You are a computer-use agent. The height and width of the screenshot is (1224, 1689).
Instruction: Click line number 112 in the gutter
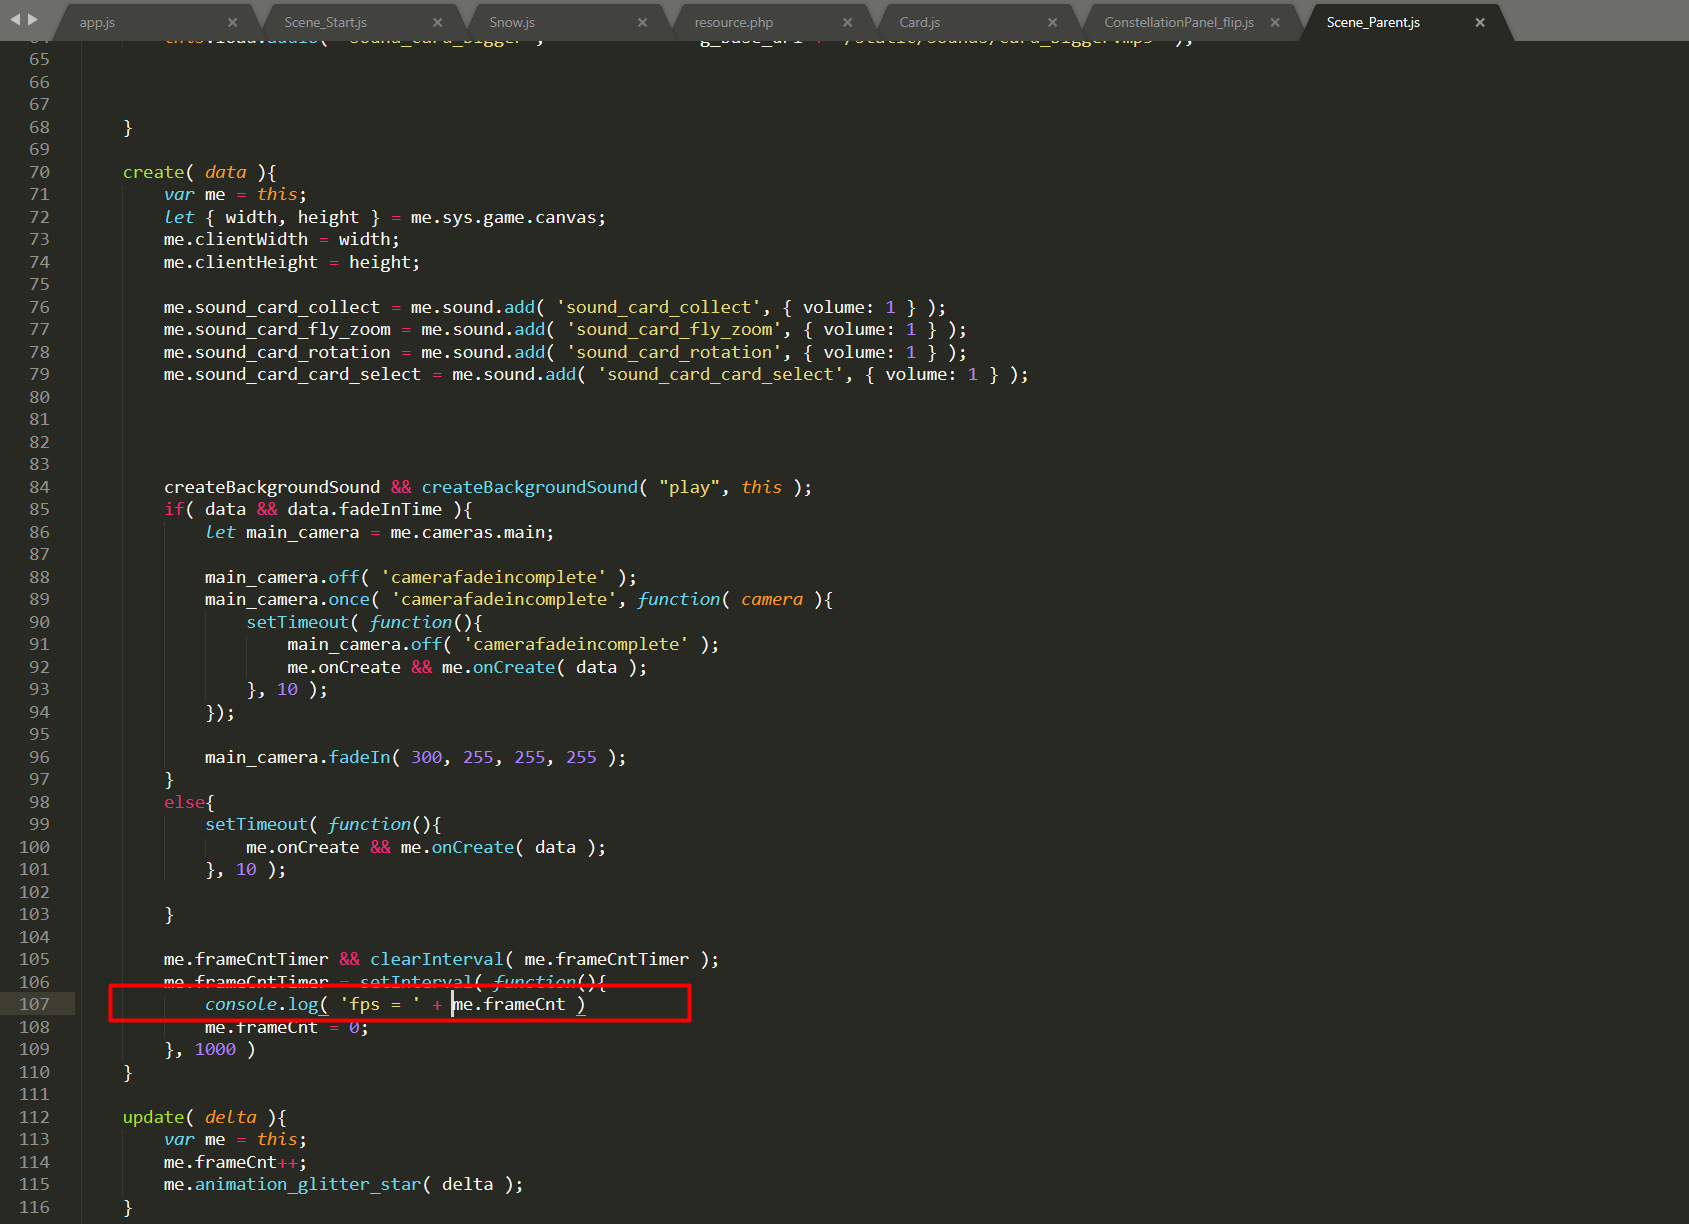click(34, 1117)
